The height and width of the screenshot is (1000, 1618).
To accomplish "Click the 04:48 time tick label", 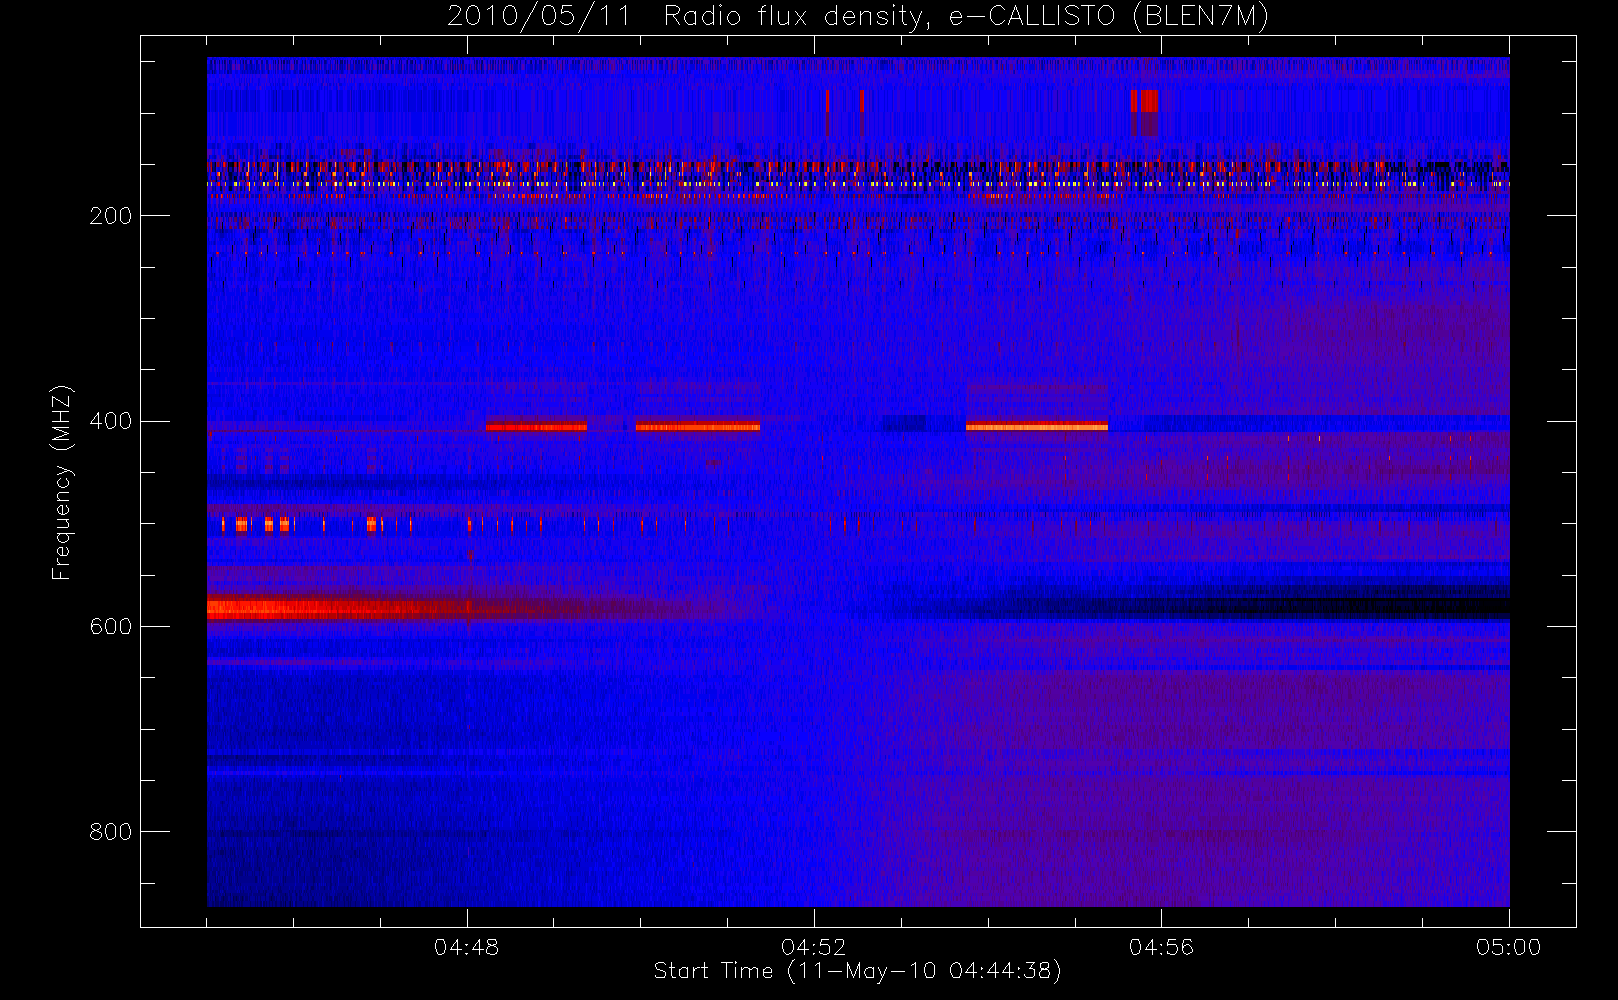I will [466, 946].
